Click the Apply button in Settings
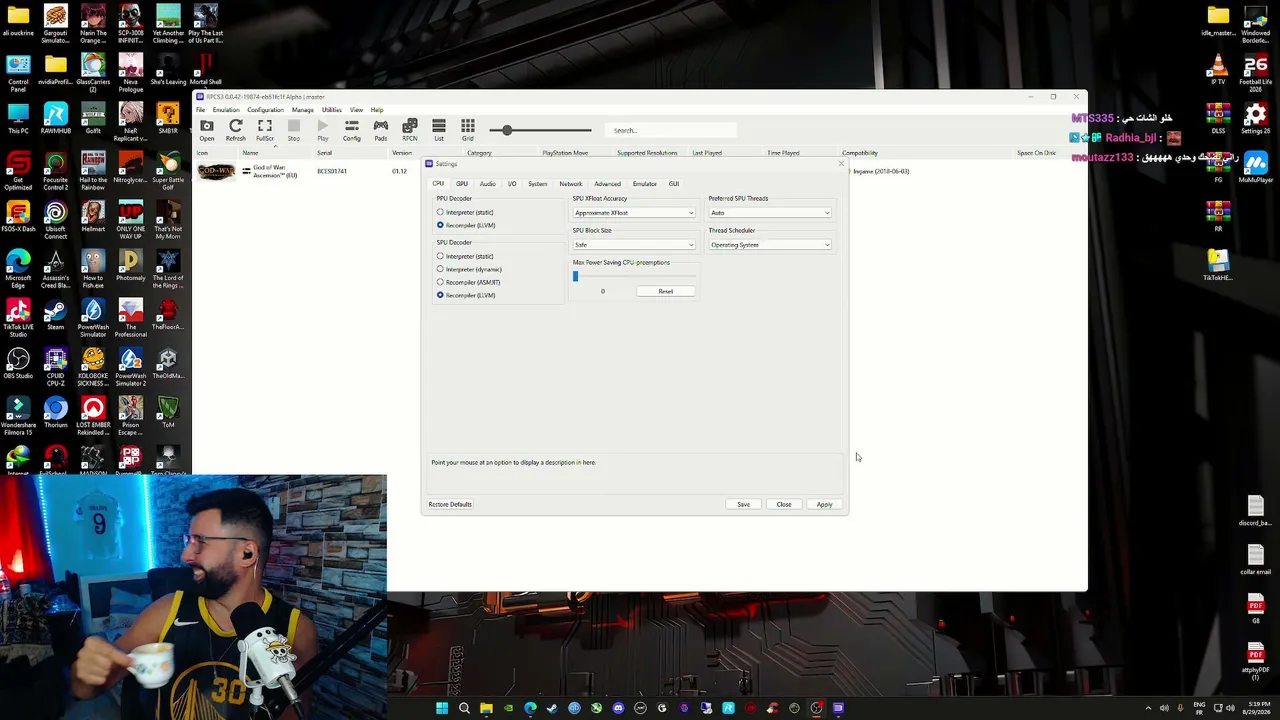1280x720 pixels. [824, 504]
